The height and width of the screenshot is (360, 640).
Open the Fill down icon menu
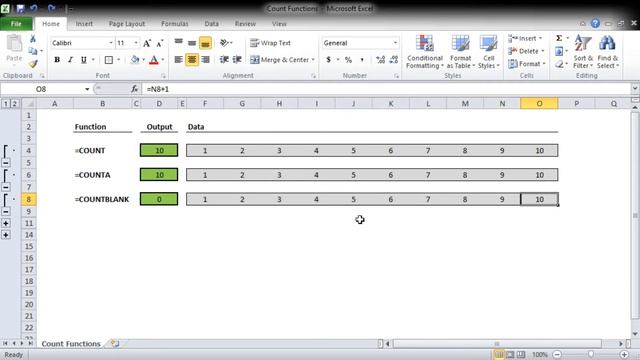click(559, 51)
